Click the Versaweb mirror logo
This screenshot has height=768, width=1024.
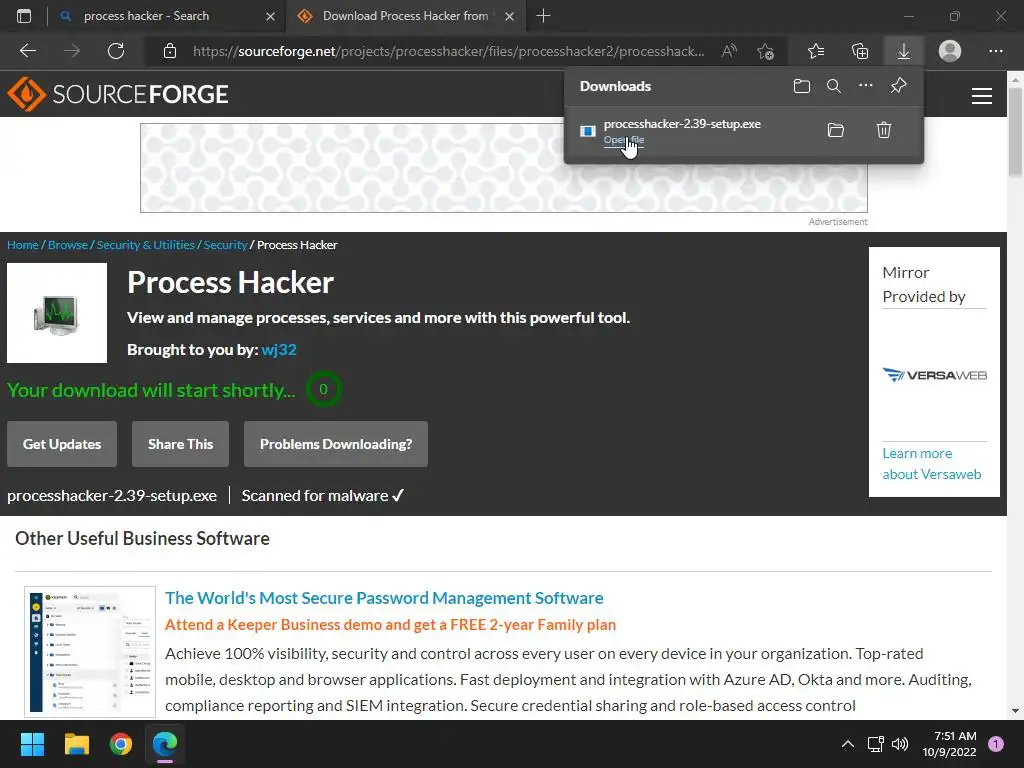pos(935,375)
